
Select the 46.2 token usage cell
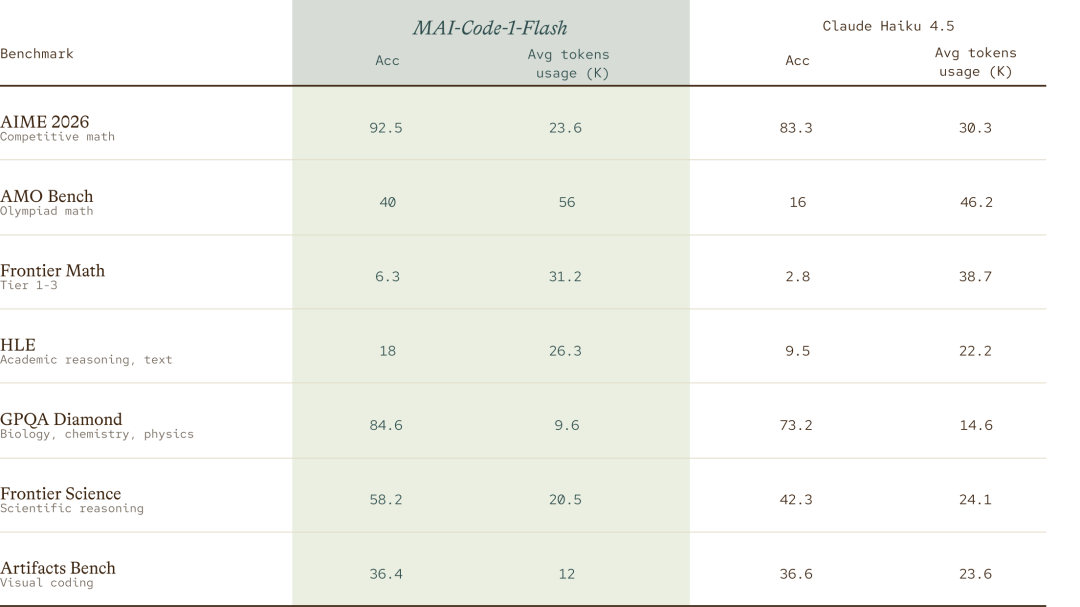pos(976,203)
